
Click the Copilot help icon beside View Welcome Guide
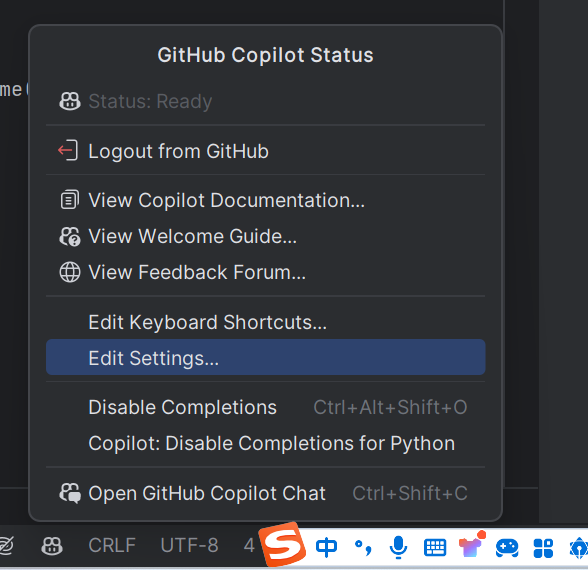click(70, 236)
